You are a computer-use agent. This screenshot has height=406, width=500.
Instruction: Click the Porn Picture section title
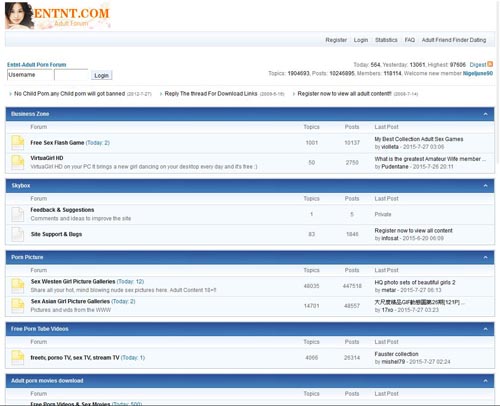27,257
